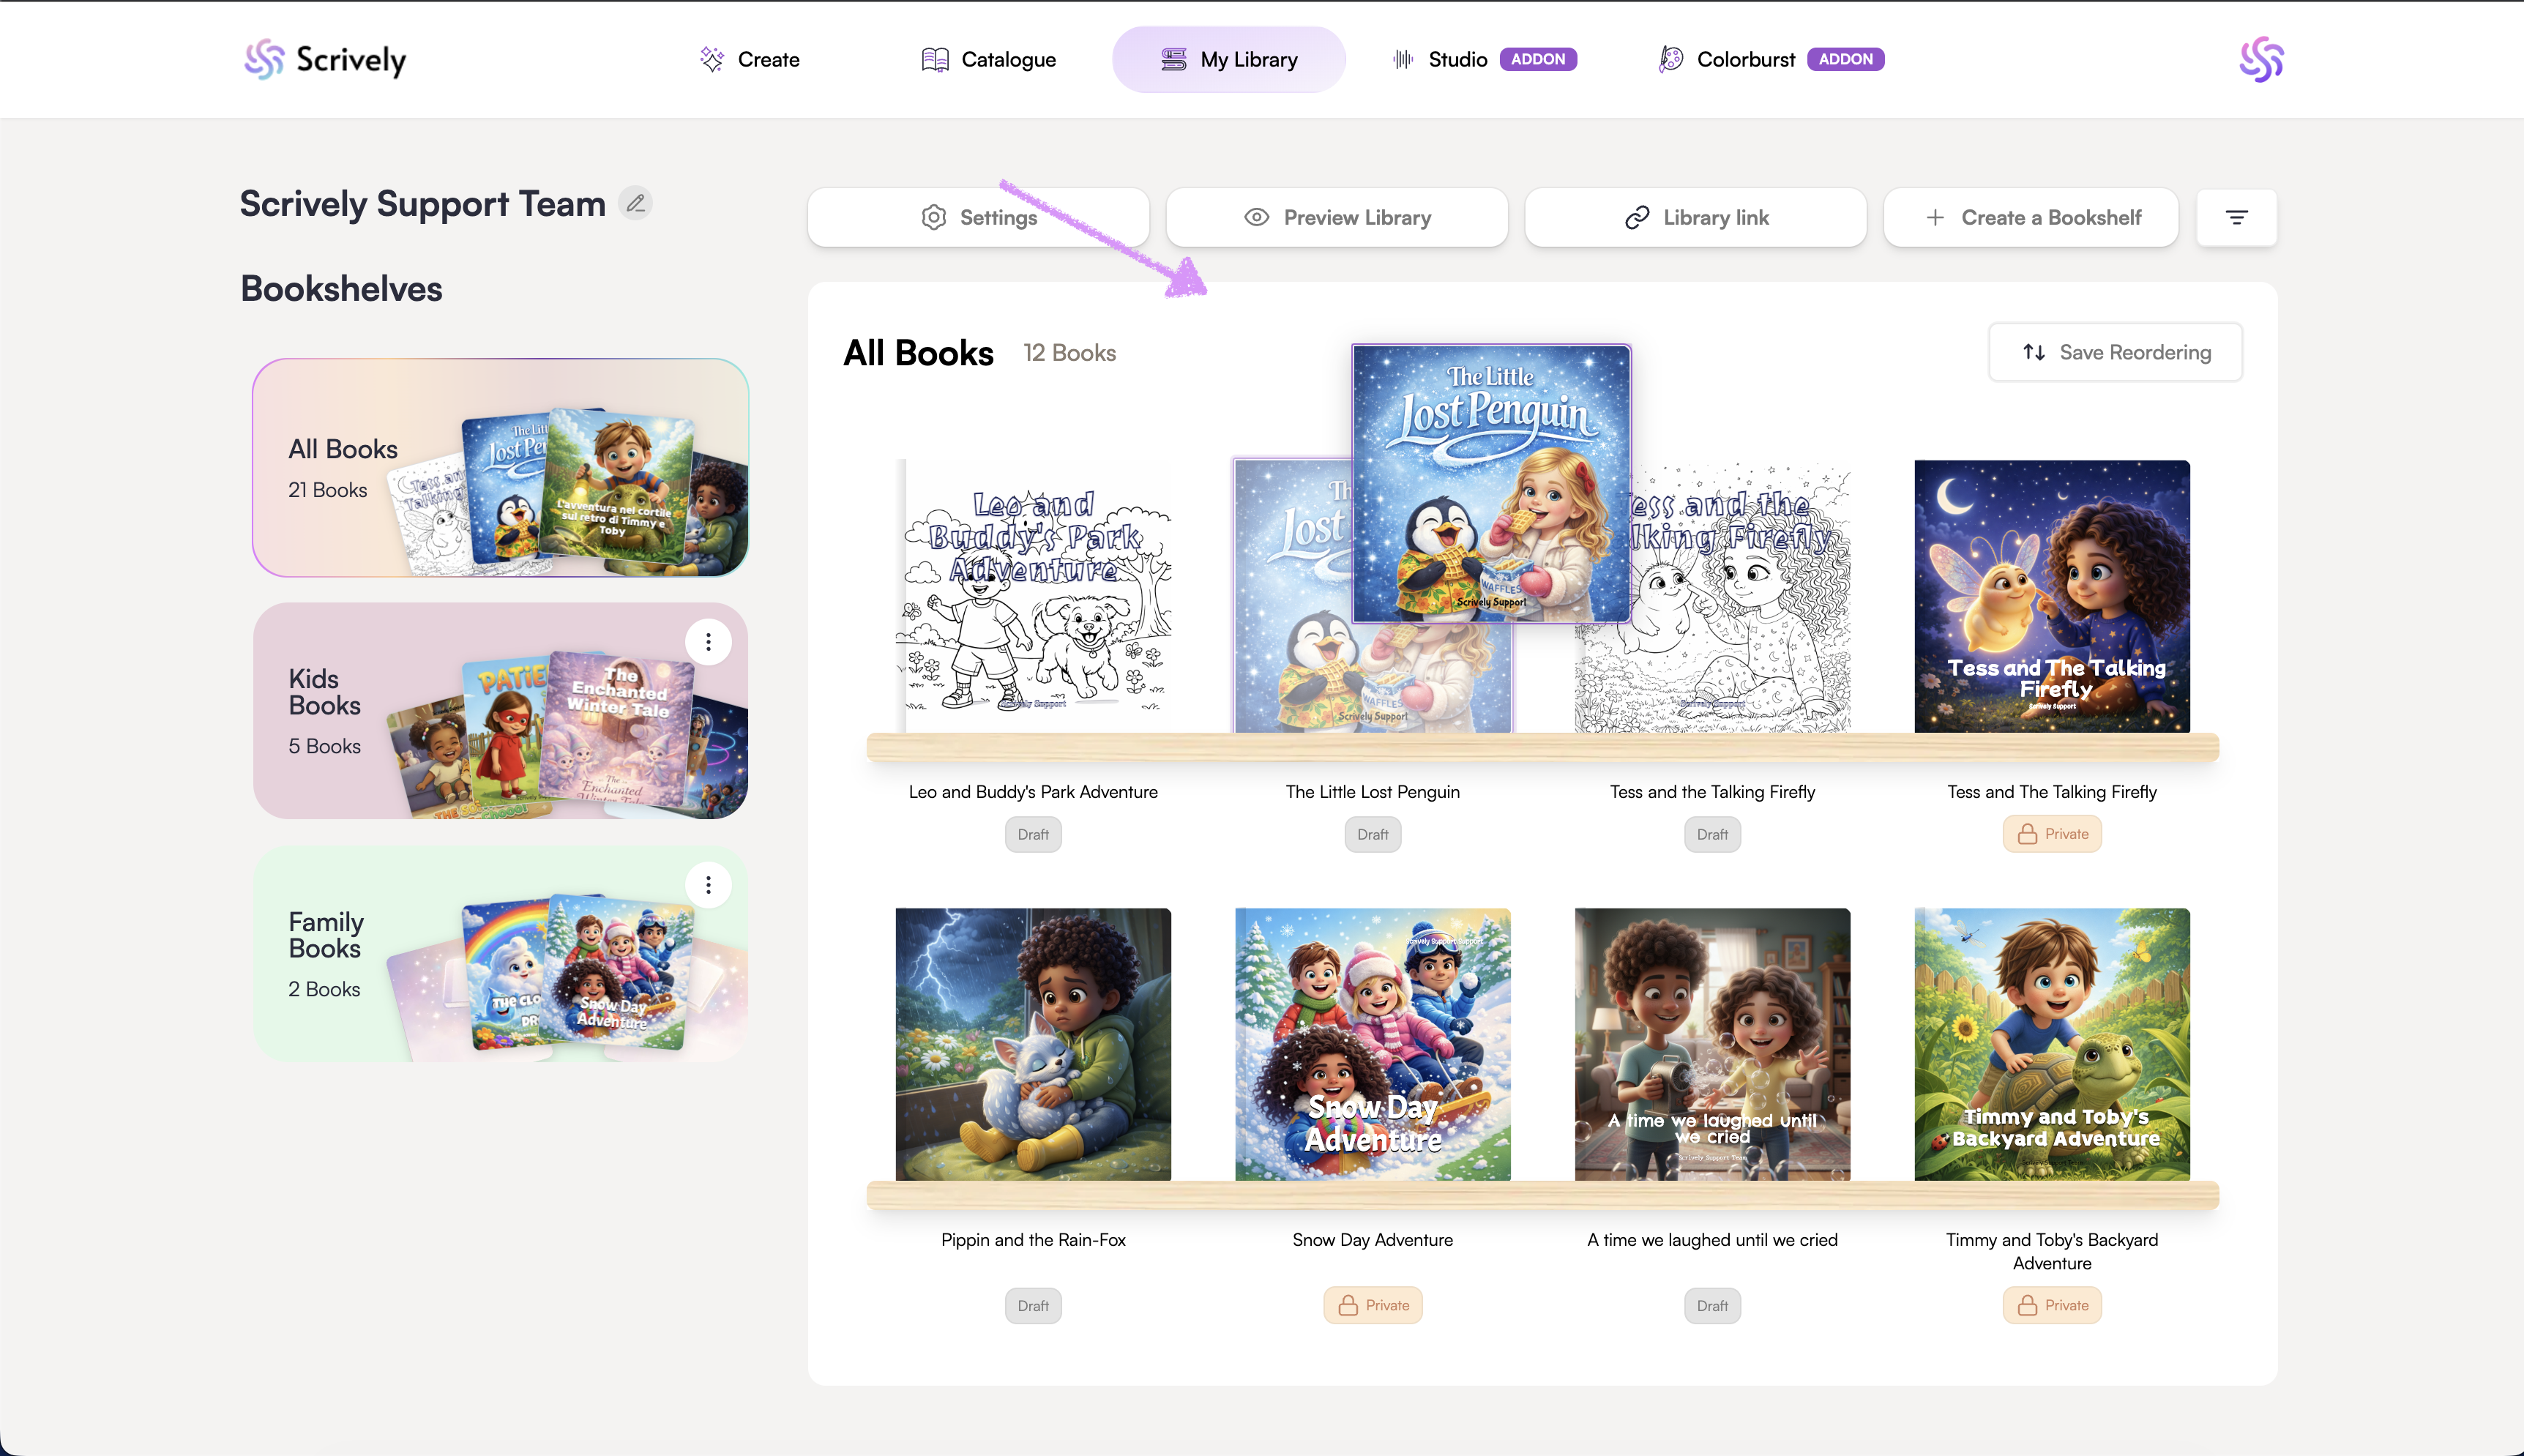Open the filter icon next to Create a Bookshelf
Viewport: 2524px width, 1456px height.
(2236, 217)
